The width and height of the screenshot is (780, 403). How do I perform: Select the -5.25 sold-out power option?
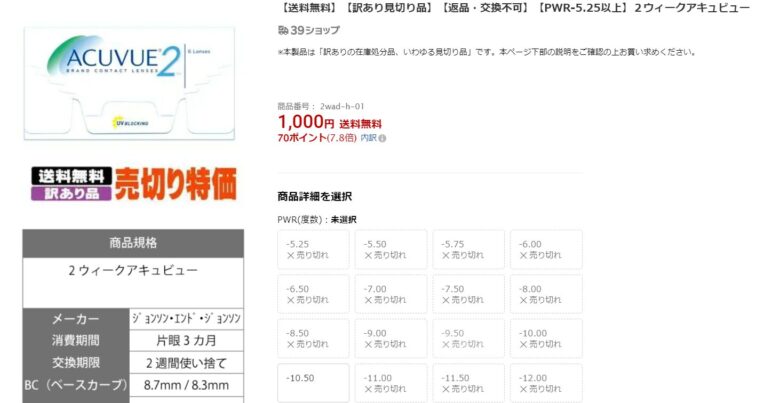tap(313, 249)
